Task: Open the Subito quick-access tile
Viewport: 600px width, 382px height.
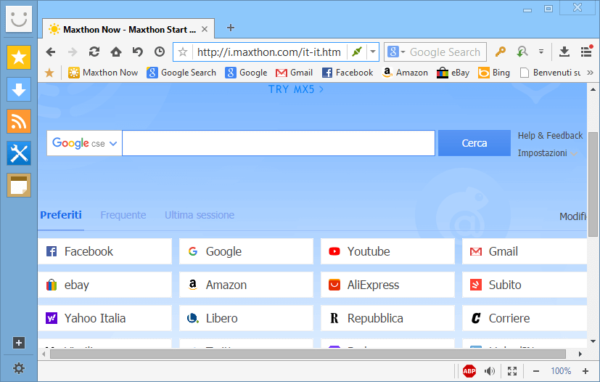Action: (524, 285)
